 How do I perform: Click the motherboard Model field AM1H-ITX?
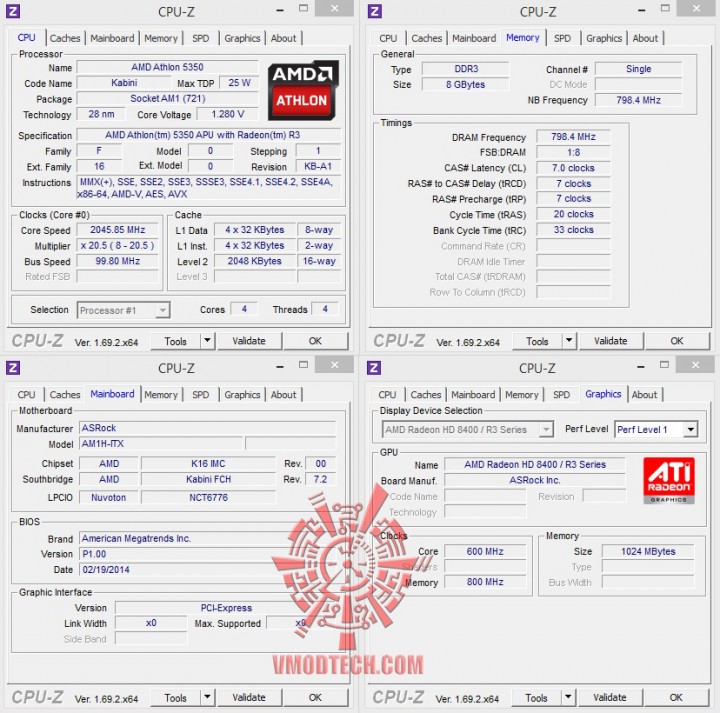[x=161, y=444]
